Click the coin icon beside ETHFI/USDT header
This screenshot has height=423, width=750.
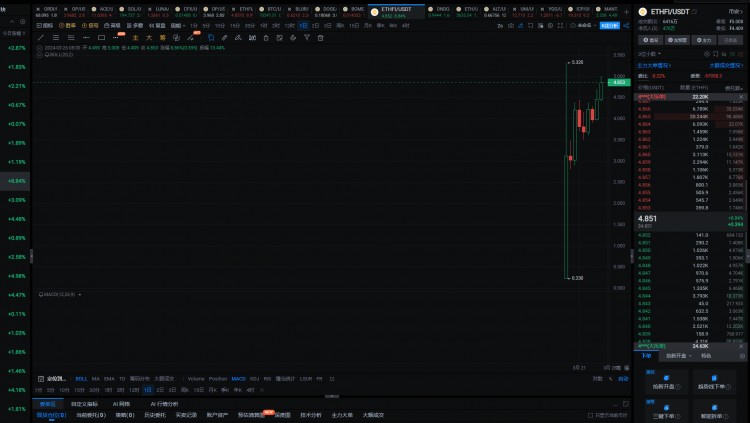click(641, 11)
